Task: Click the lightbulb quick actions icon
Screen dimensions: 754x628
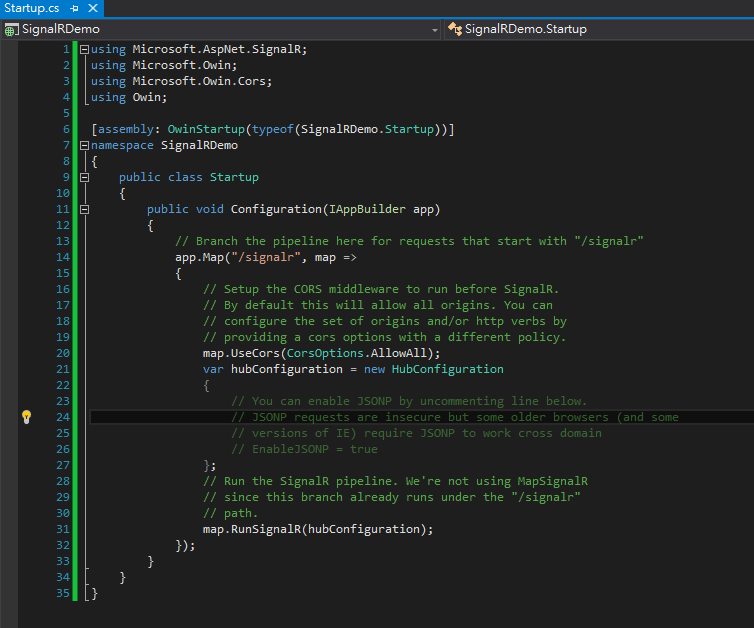Action: click(x=26, y=417)
